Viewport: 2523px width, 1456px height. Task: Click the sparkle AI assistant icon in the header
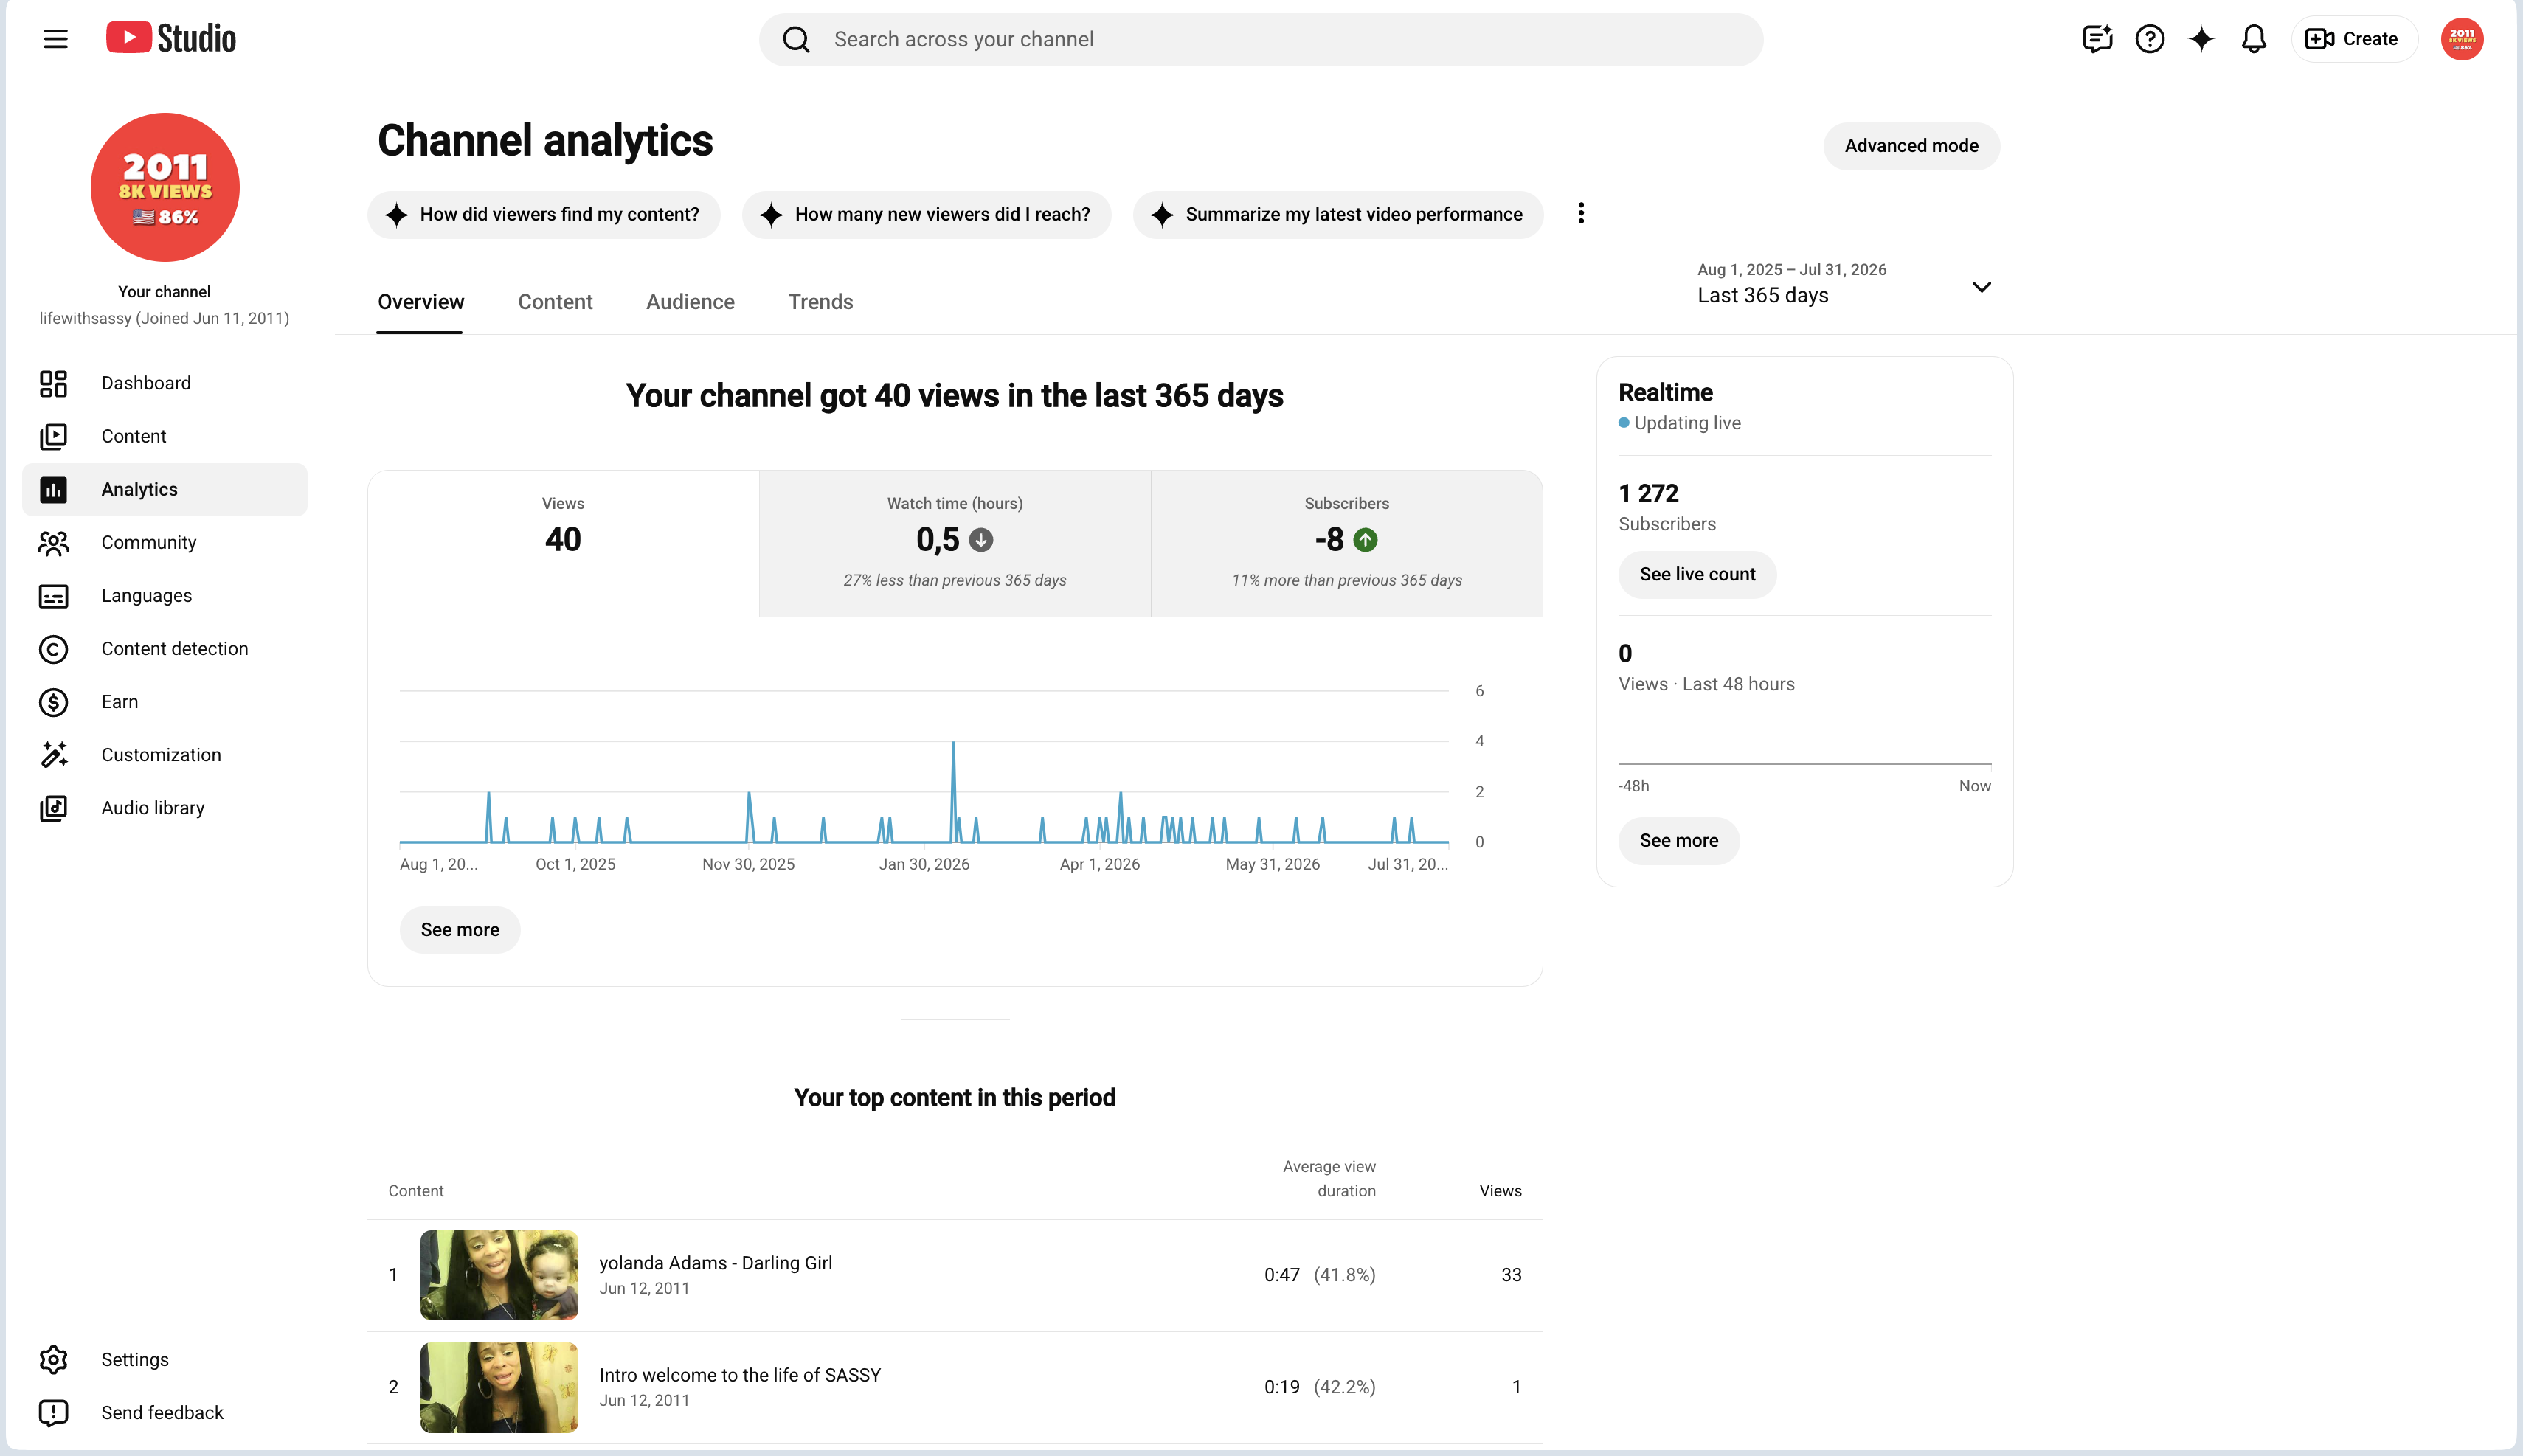point(2201,39)
